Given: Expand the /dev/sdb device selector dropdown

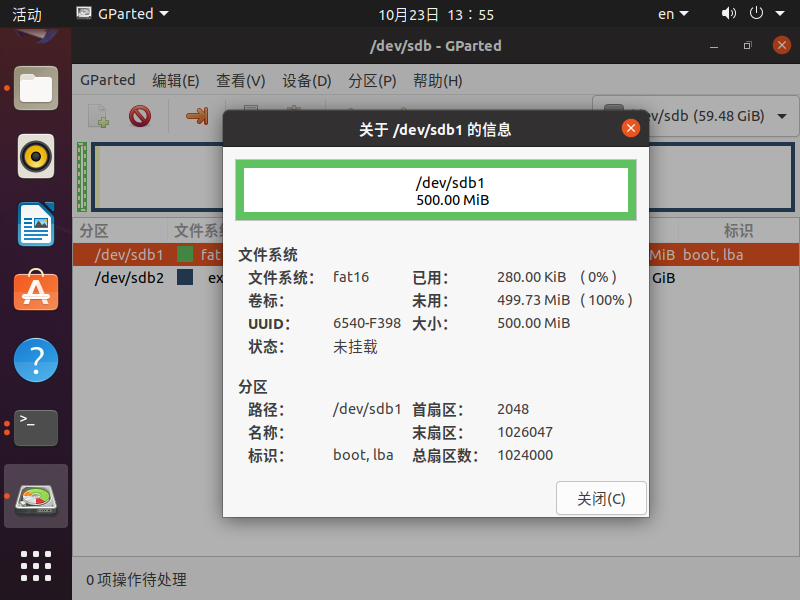Looking at the screenshot, I should (781, 116).
